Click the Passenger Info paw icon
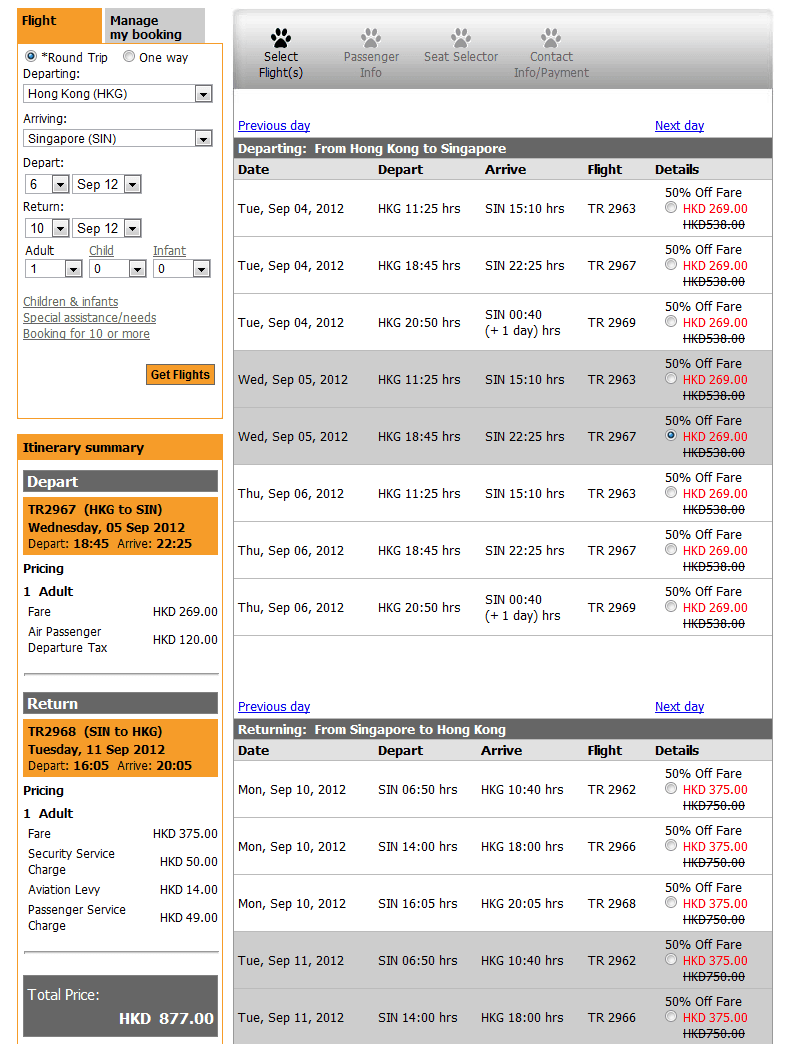Viewport: 790px width, 1044px height. (x=371, y=38)
